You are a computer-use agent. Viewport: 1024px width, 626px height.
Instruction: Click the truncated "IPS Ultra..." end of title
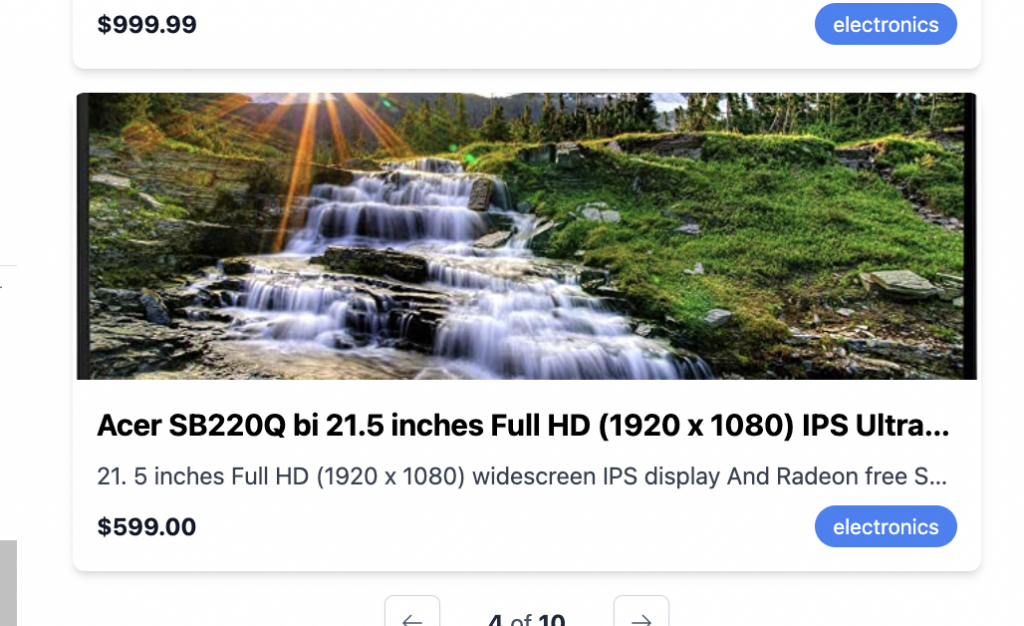875,426
